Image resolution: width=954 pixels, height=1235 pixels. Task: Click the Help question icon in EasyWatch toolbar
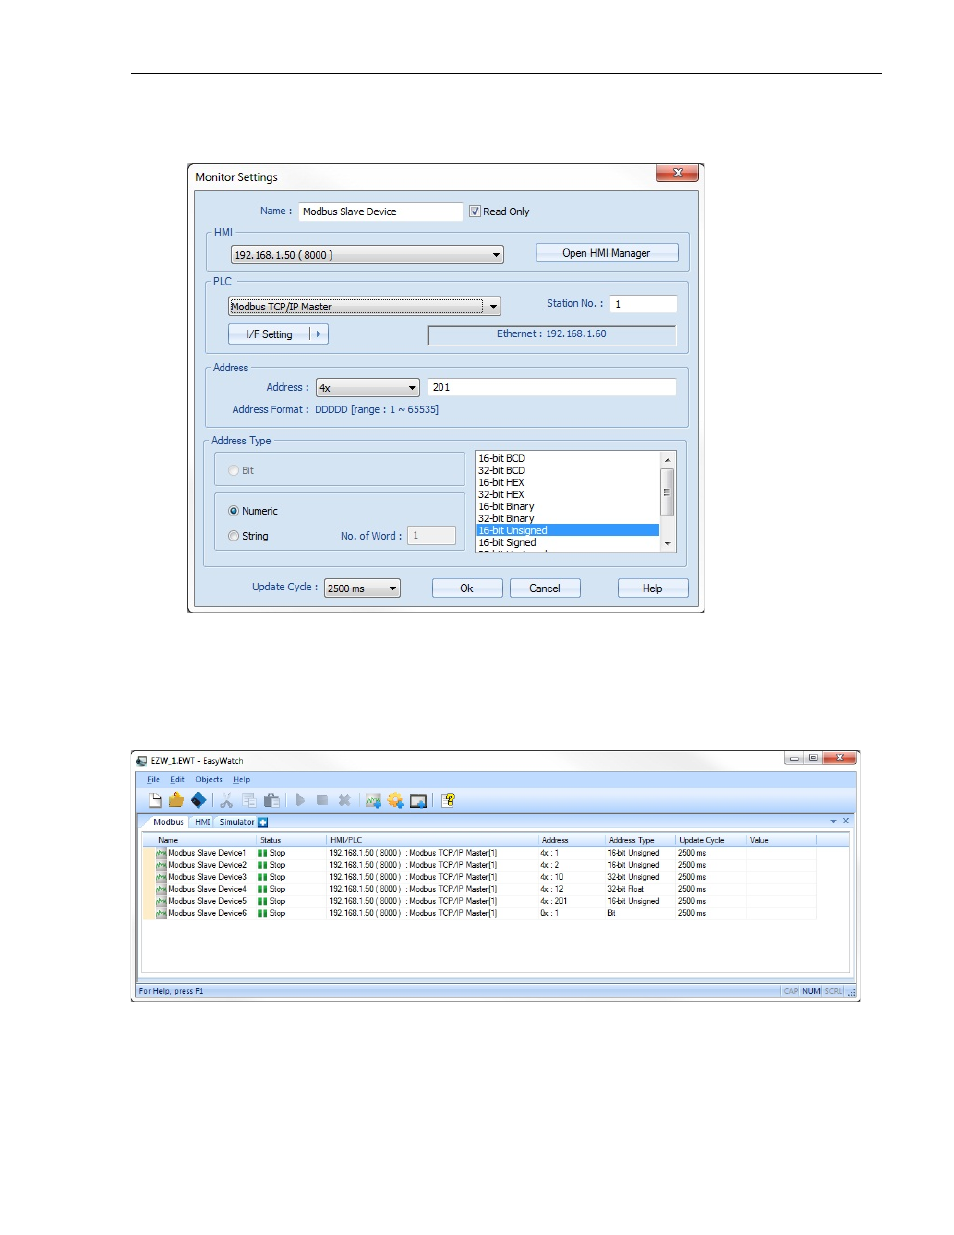[448, 800]
